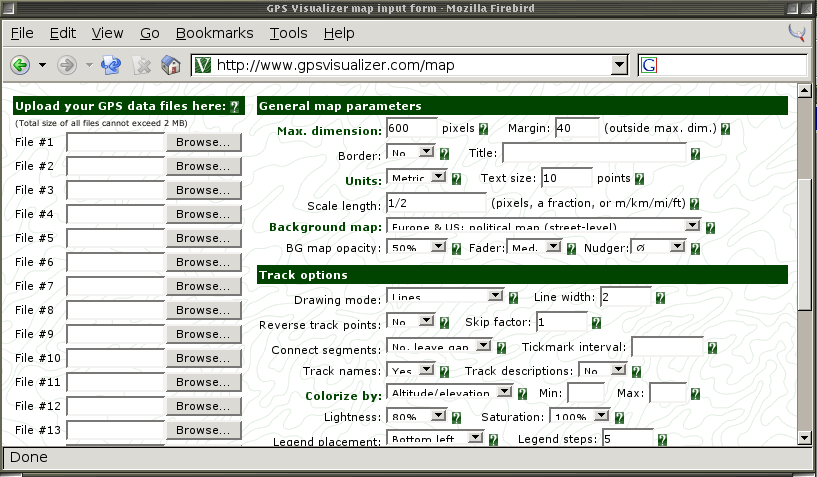Click the Home toolbar icon
The width and height of the screenshot is (817, 477).
pyautogui.click(x=170, y=65)
